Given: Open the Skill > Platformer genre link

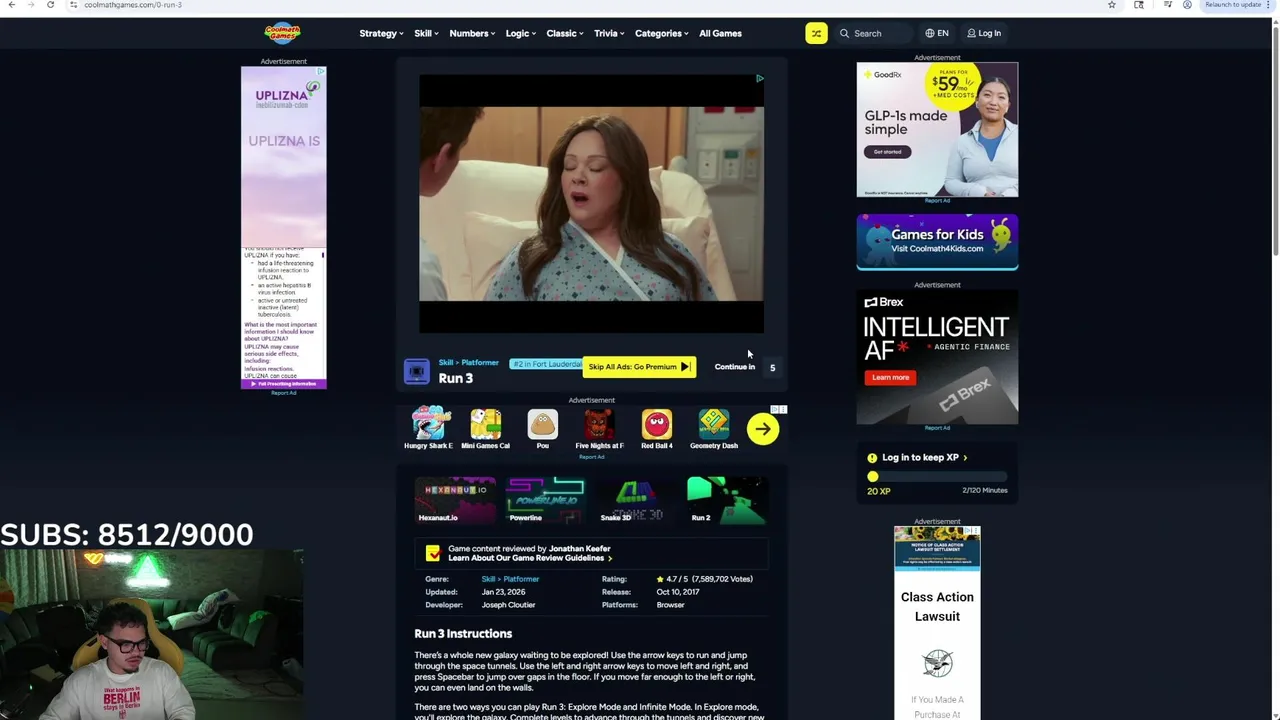Looking at the screenshot, I should (510, 579).
